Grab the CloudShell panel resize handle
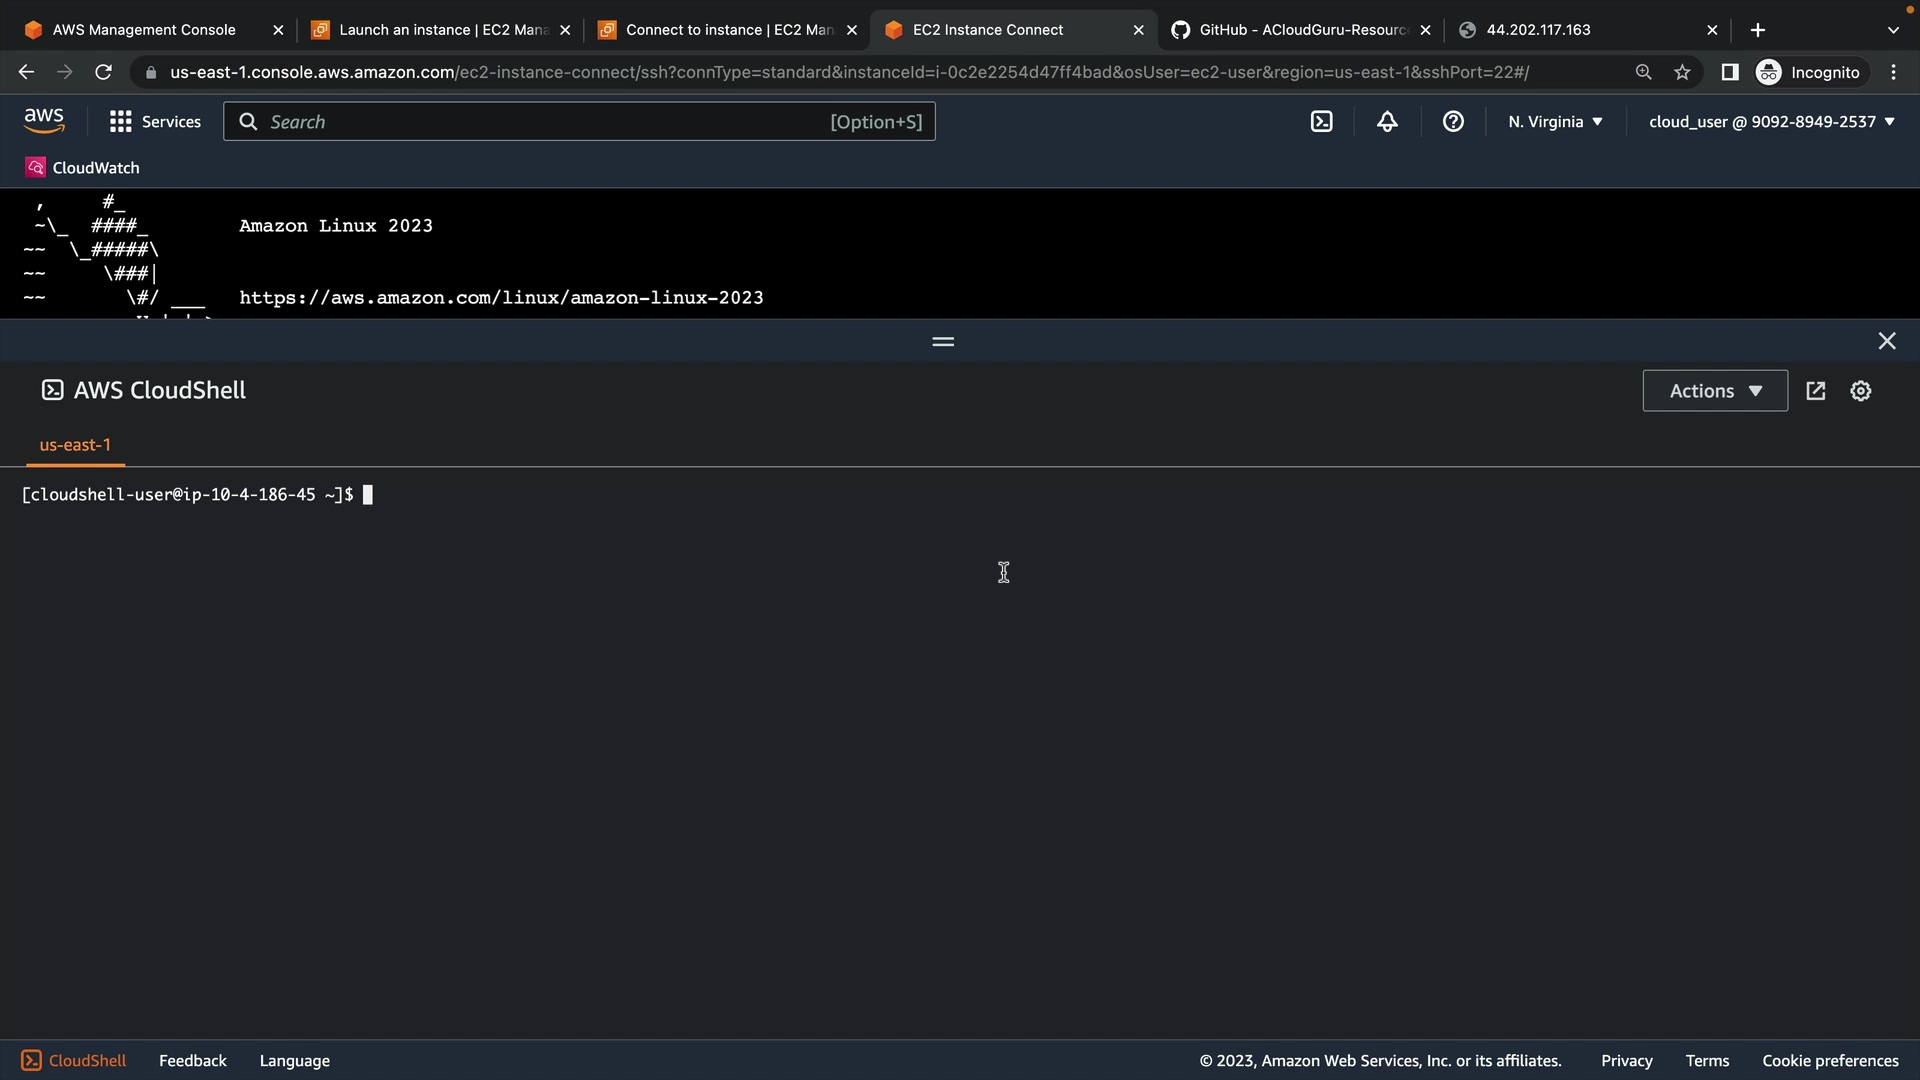This screenshot has width=1920, height=1080. click(943, 342)
